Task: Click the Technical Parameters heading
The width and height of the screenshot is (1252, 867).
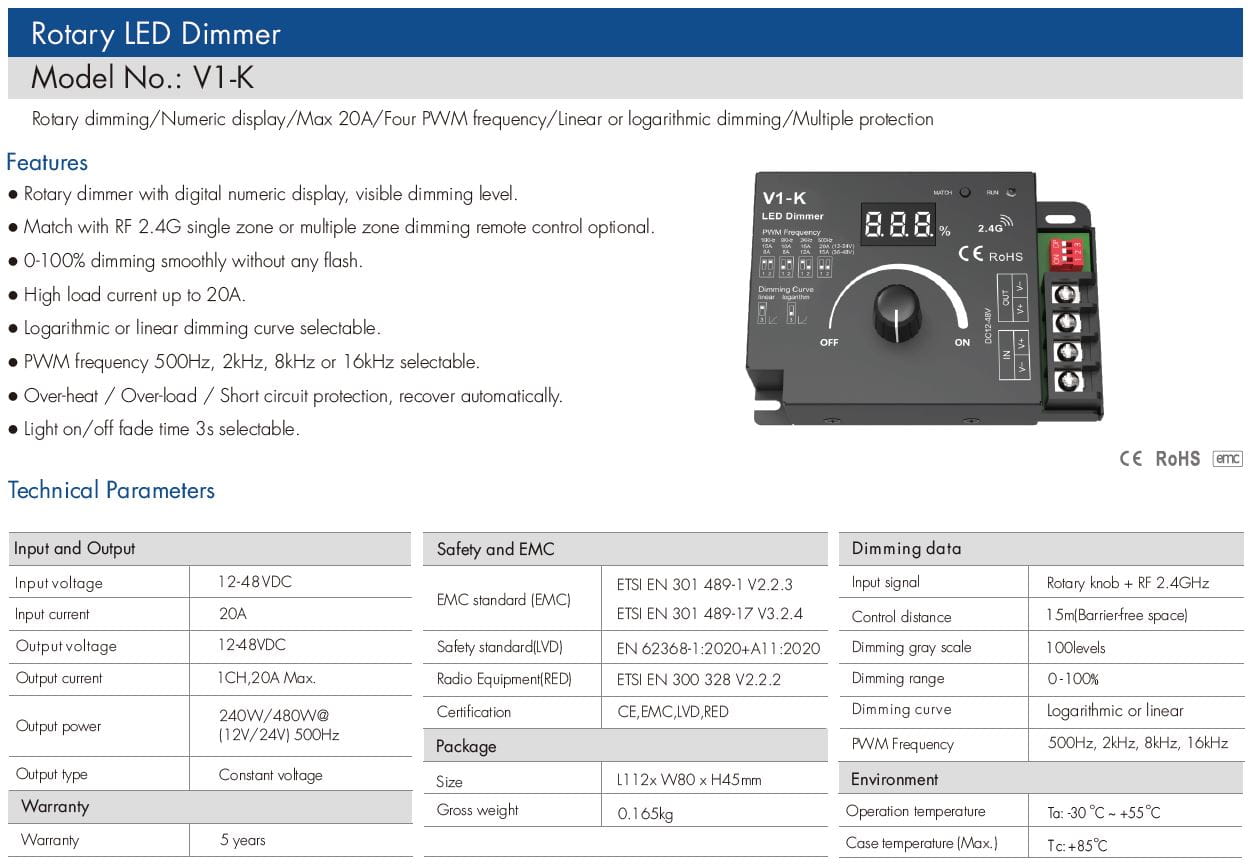Action: click(x=111, y=490)
